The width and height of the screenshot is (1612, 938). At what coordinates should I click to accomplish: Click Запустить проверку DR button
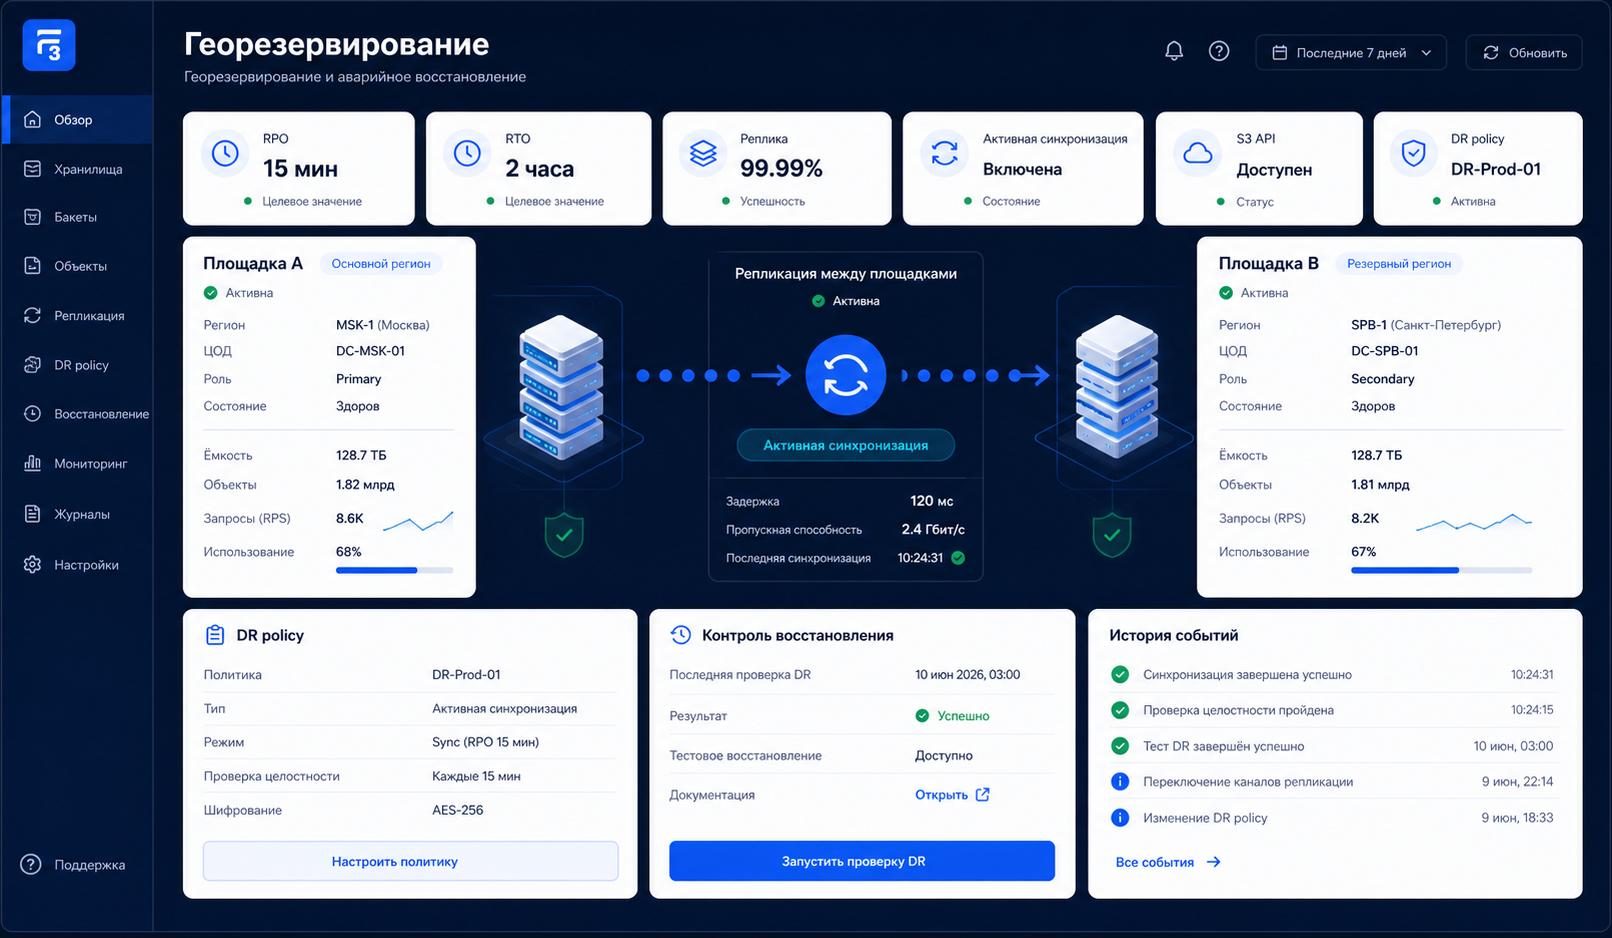coord(862,861)
